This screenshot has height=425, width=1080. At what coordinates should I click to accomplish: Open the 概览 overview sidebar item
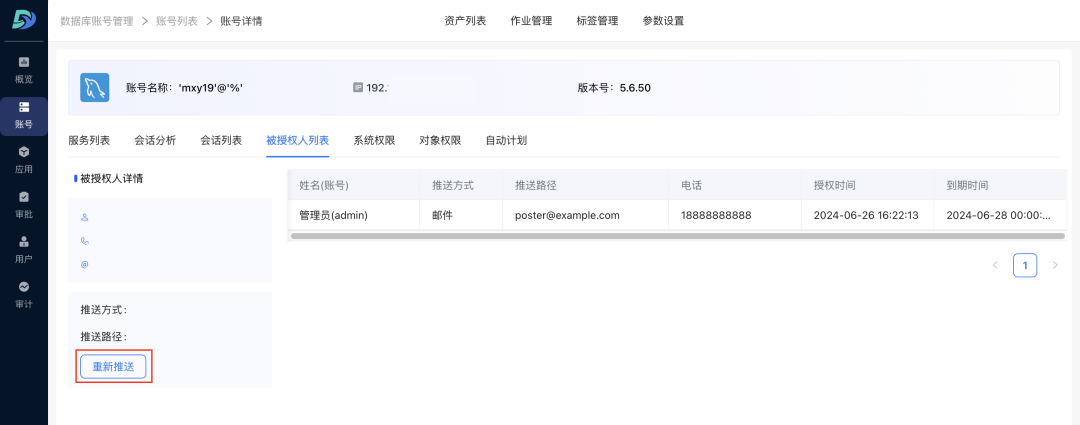pyautogui.click(x=23, y=71)
